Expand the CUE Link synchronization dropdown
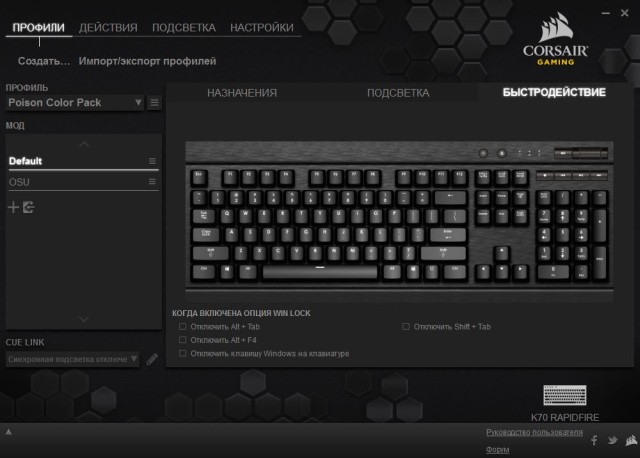Screen dimensions: 640x458 [73, 359]
